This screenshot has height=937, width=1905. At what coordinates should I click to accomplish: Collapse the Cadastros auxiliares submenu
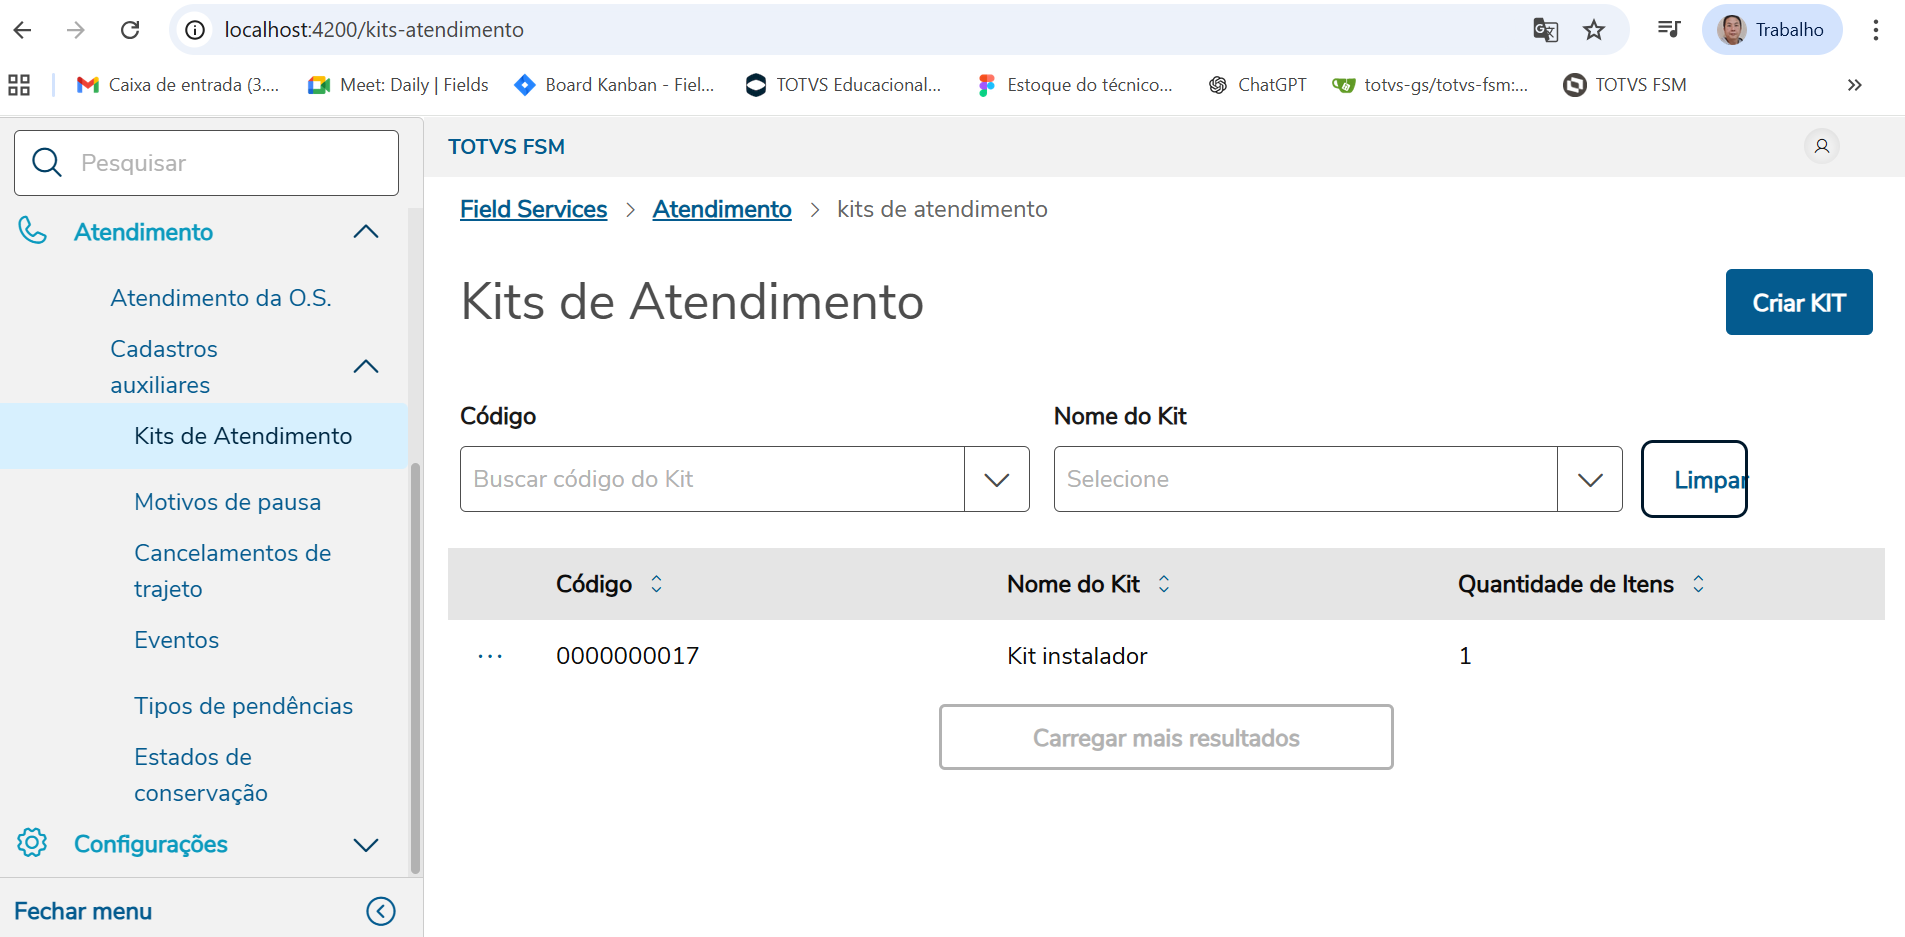pos(366,367)
